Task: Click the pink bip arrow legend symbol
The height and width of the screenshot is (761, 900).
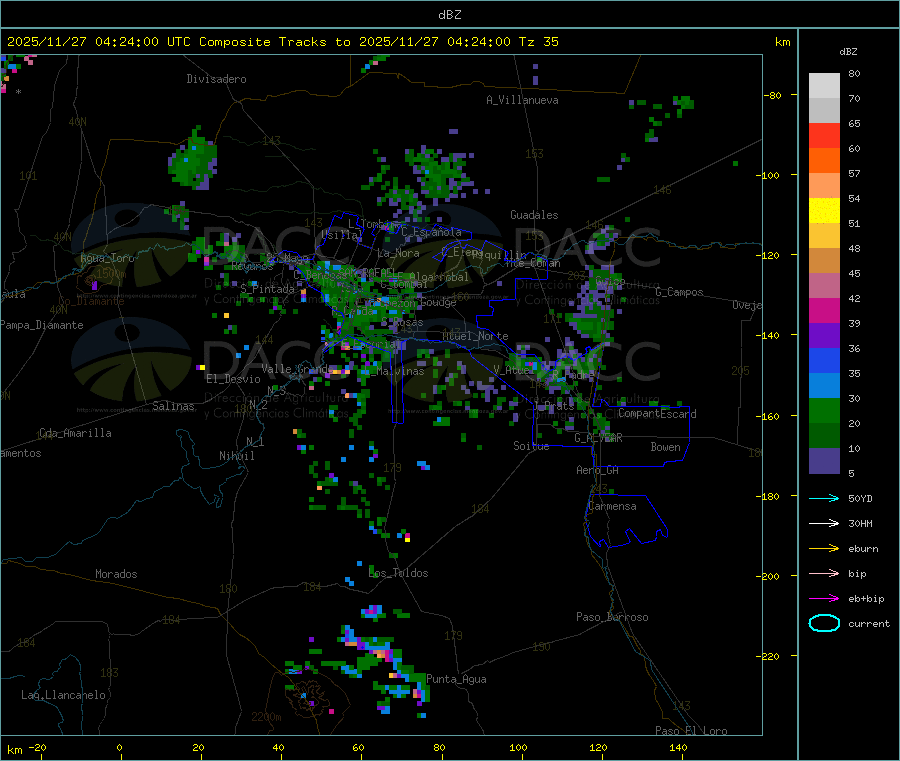Action: pyautogui.click(x=824, y=573)
